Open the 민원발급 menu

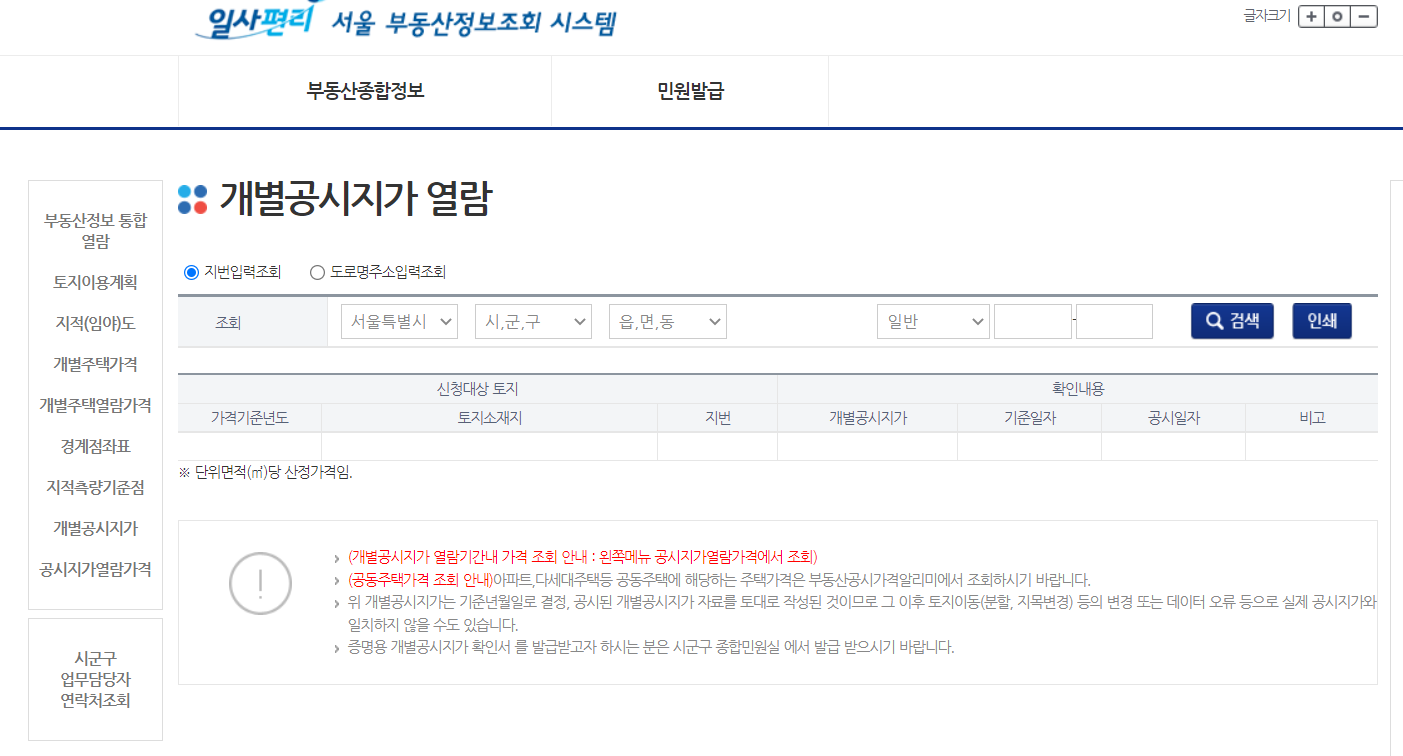point(689,91)
